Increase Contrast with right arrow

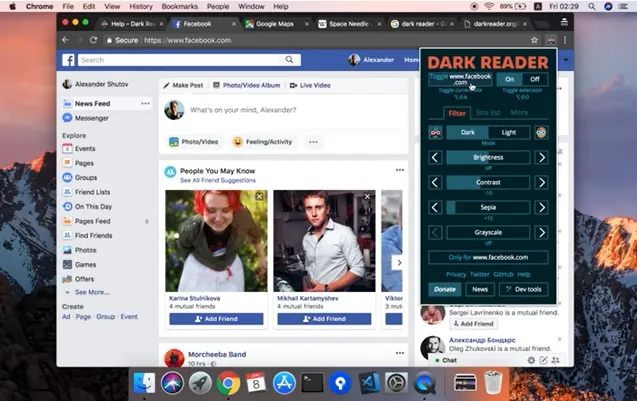pos(542,183)
